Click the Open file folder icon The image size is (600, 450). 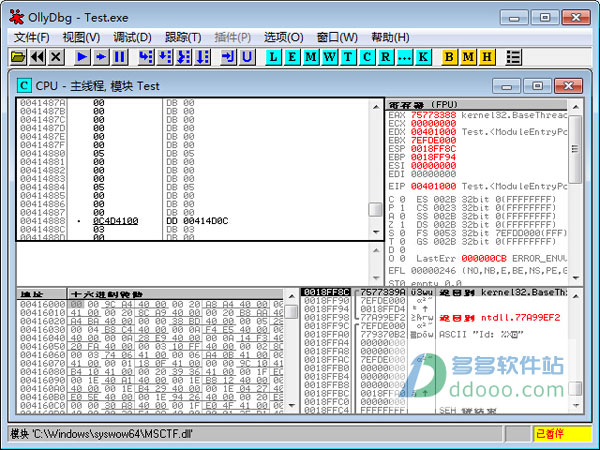[x=18, y=57]
